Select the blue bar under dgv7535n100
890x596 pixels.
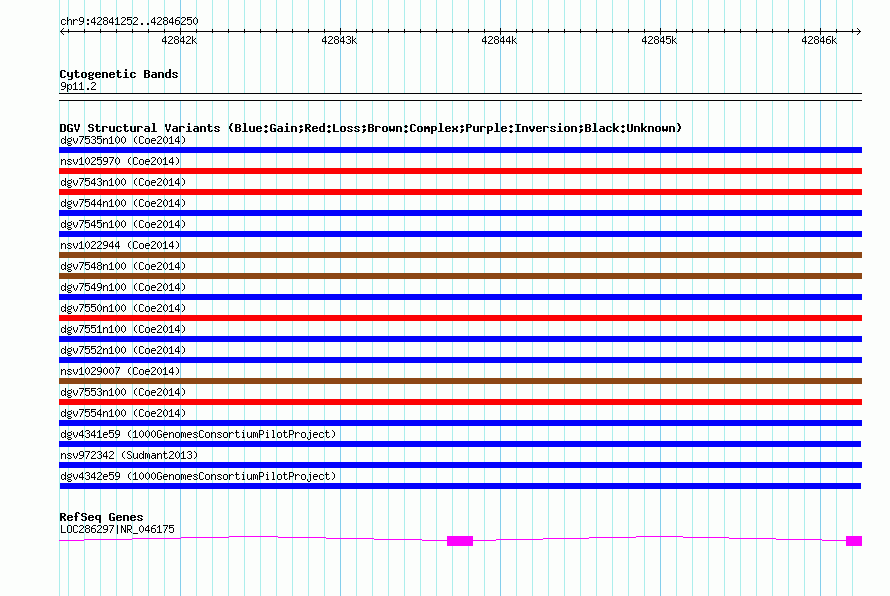point(460,150)
